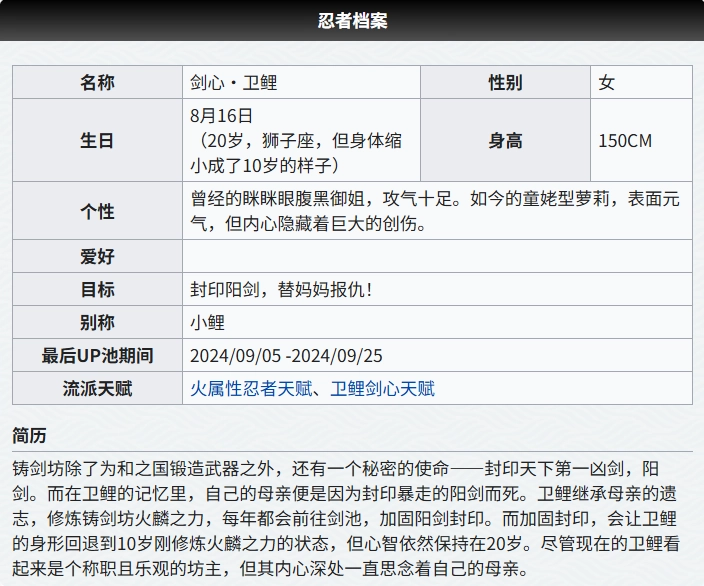This screenshot has height=586, width=704.
Task: Click the empty 爱好 value cell
Action: [x=437, y=256]
